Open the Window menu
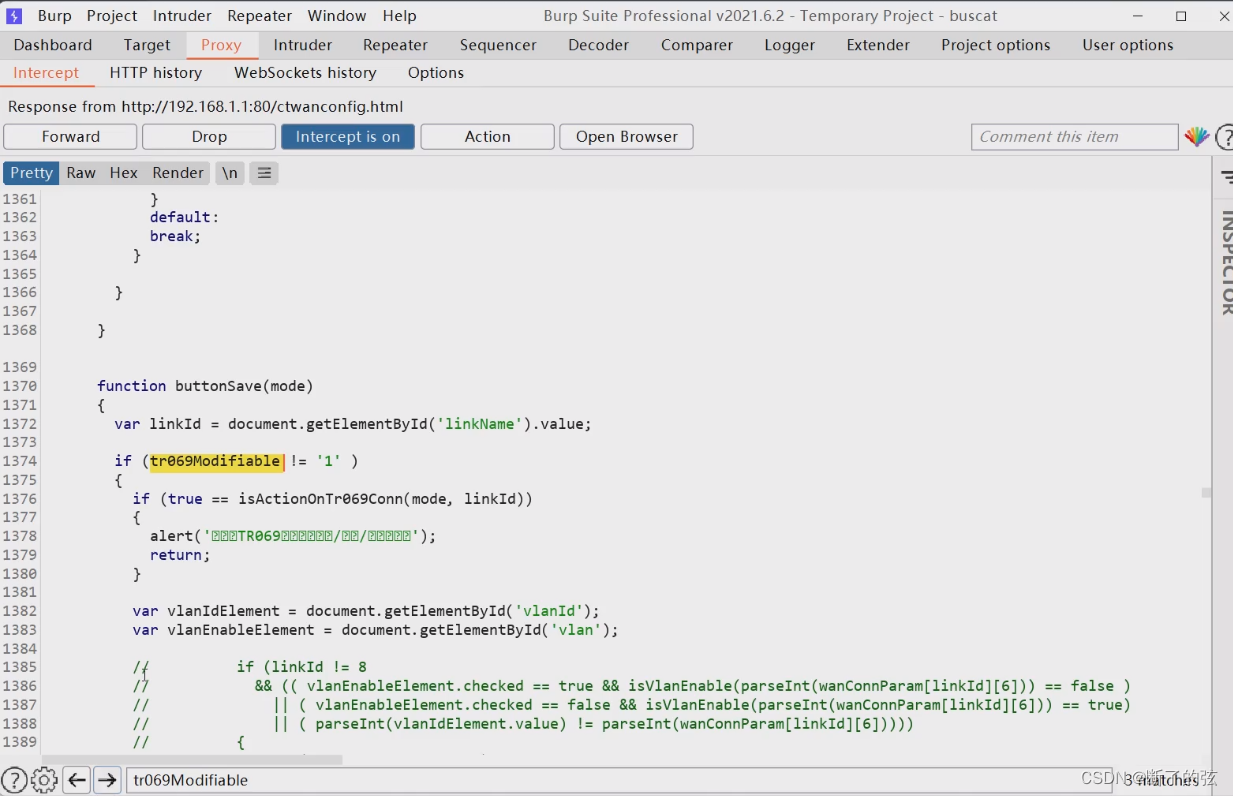1233x796 pixels. point(337,16)
